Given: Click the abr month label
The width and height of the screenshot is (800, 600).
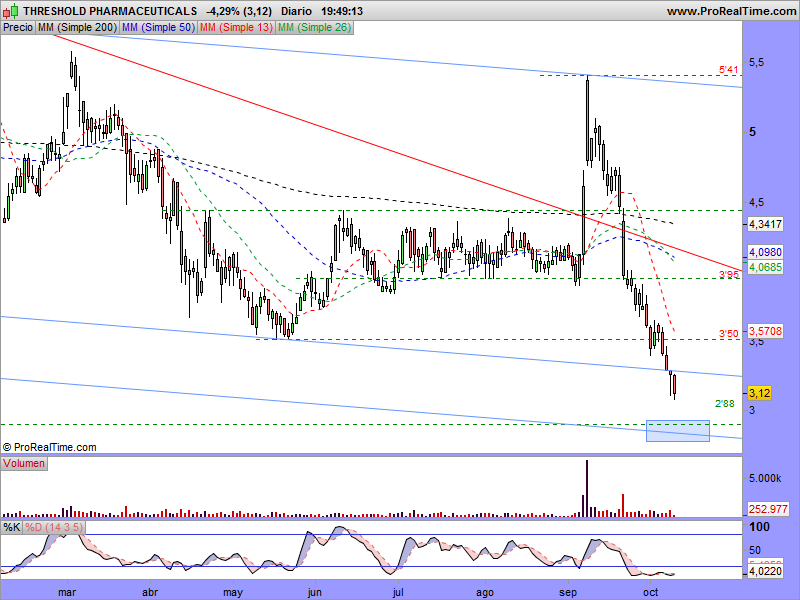Looking at the screenshot, I should coord(149,592).
